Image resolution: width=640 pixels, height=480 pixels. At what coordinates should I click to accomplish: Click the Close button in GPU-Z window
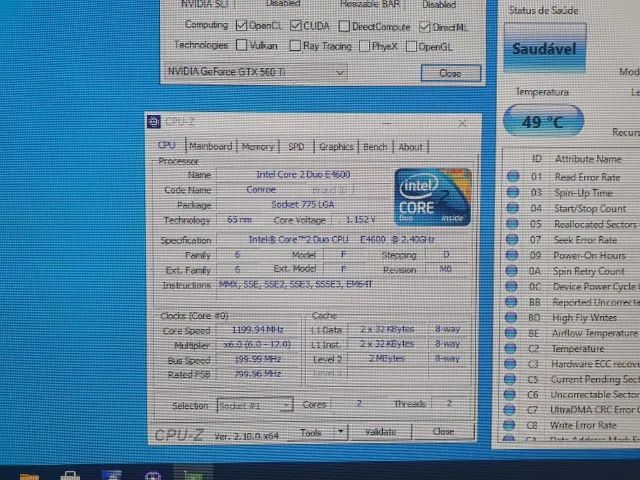point(451,73)
